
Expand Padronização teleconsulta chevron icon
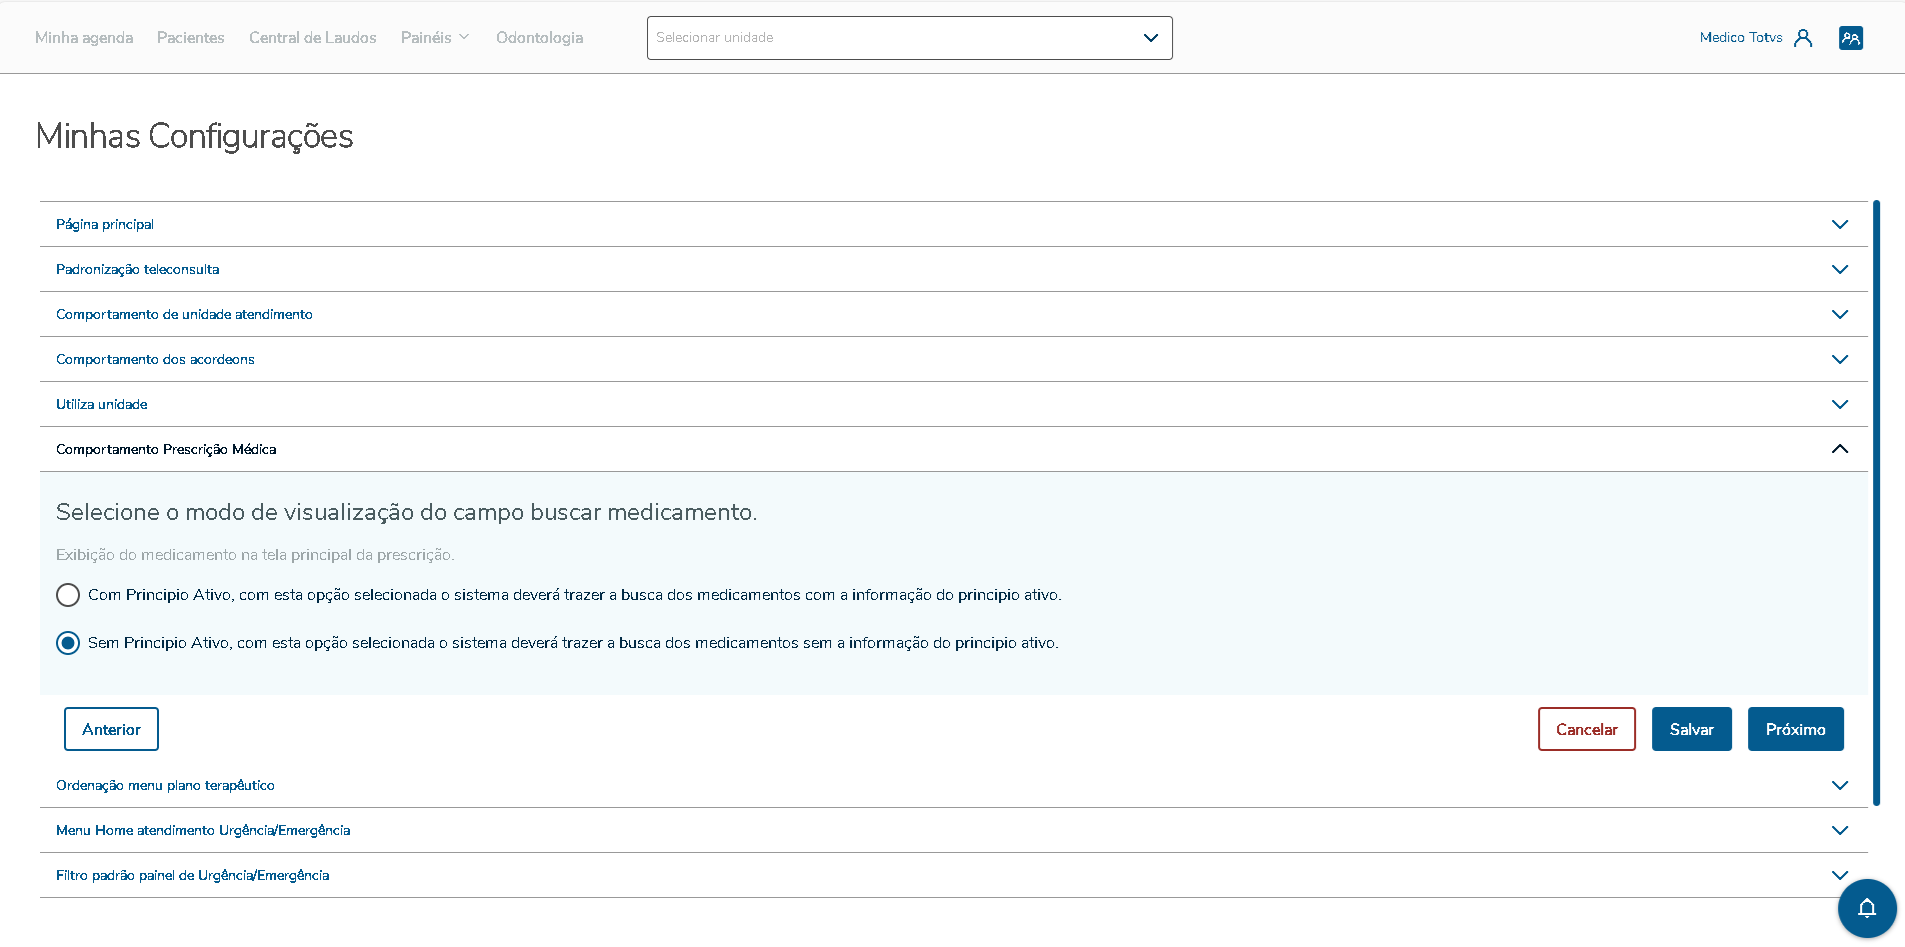point(1839,269)
